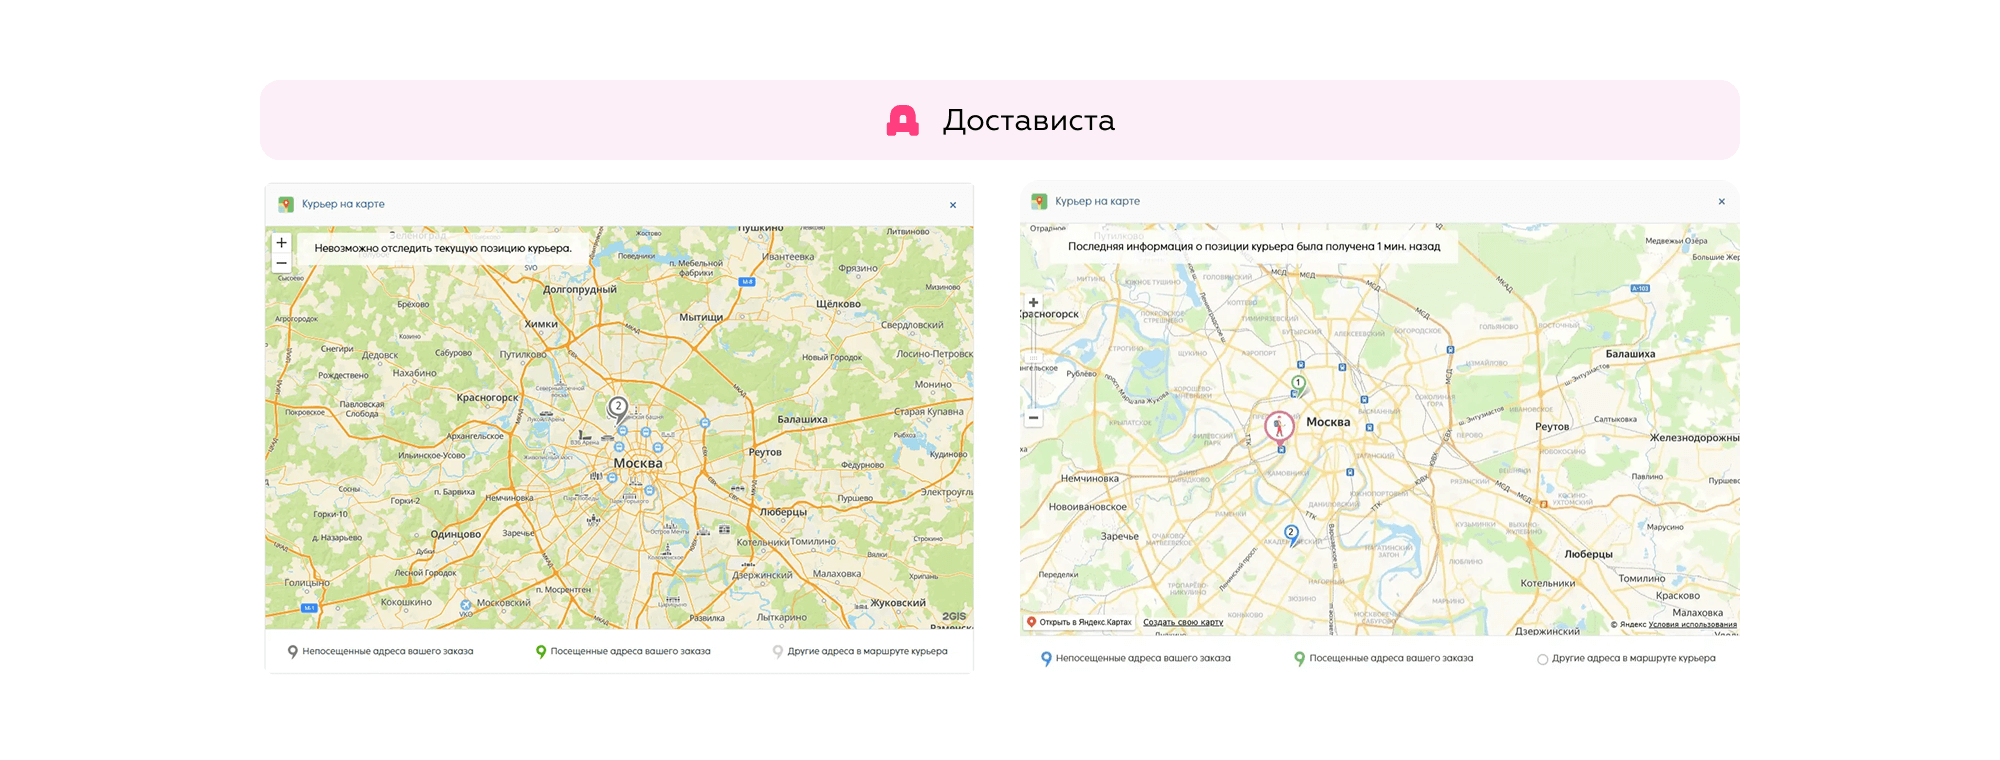Click Посещенные адреса вашего заказа in right panel
Image resolution: width=2000 pixels, height=760 pixels.
pyautogui.click(x=1391, y=659)
